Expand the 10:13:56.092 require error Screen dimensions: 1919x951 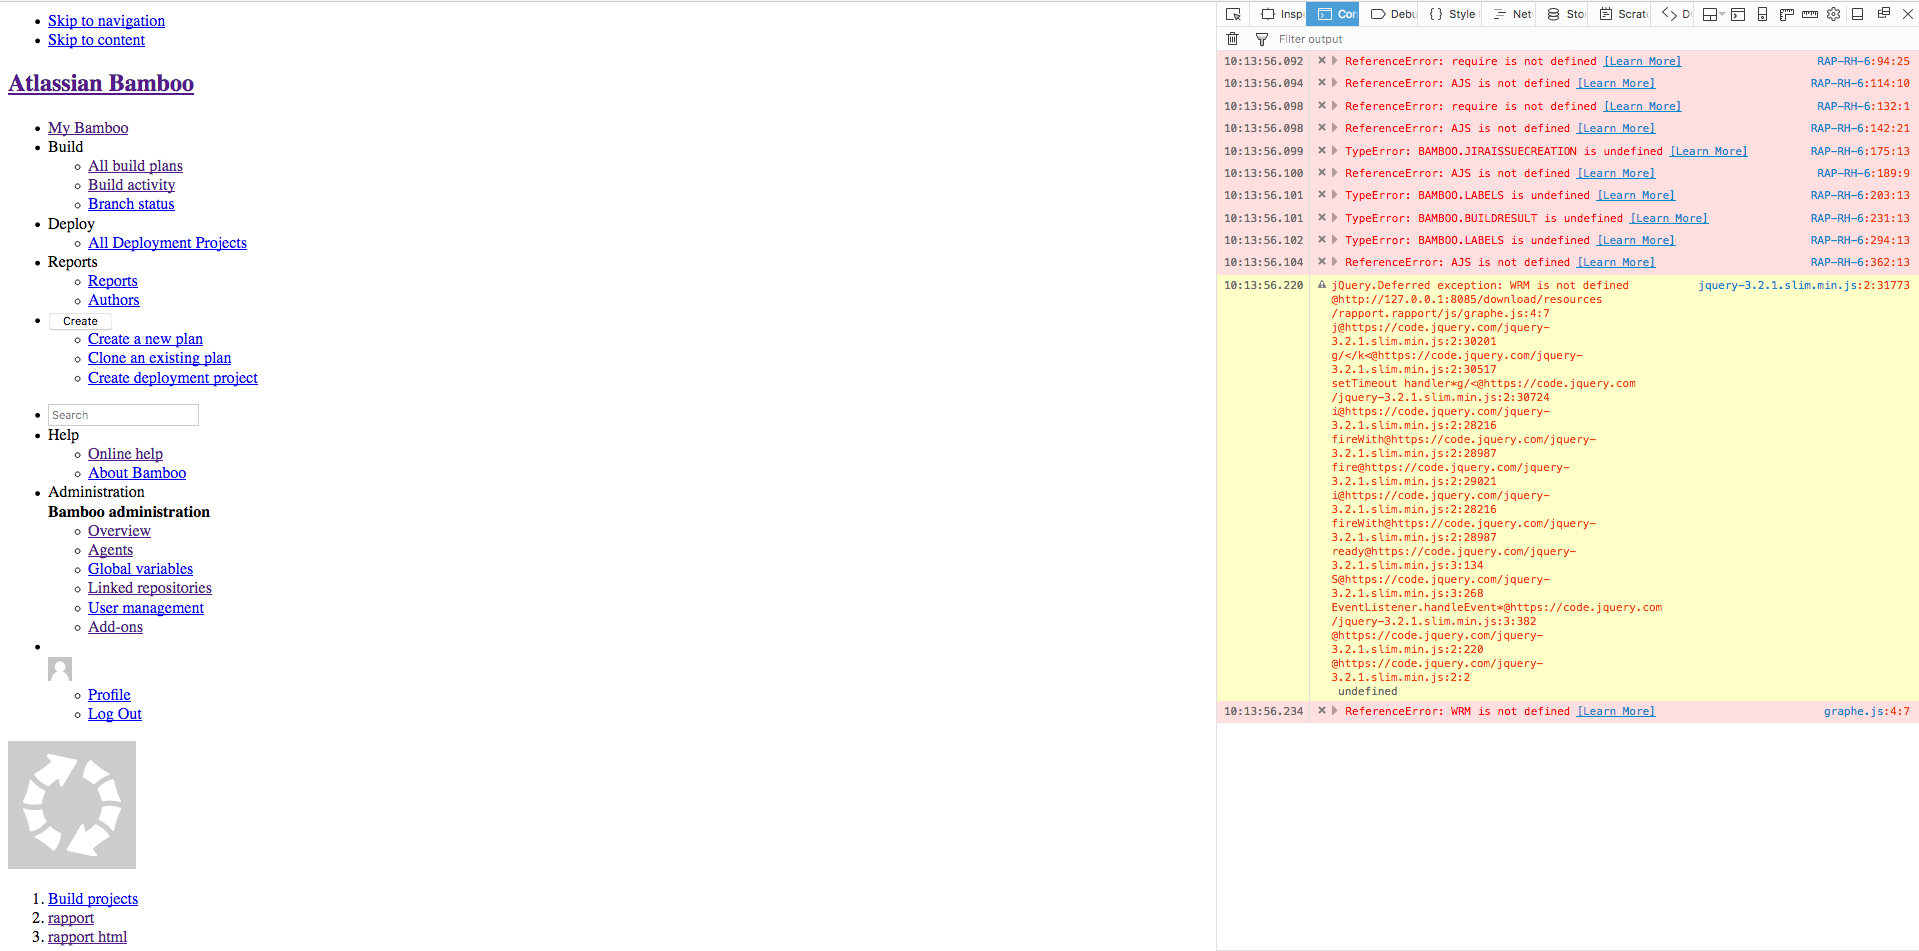(x=1334, y=61)
